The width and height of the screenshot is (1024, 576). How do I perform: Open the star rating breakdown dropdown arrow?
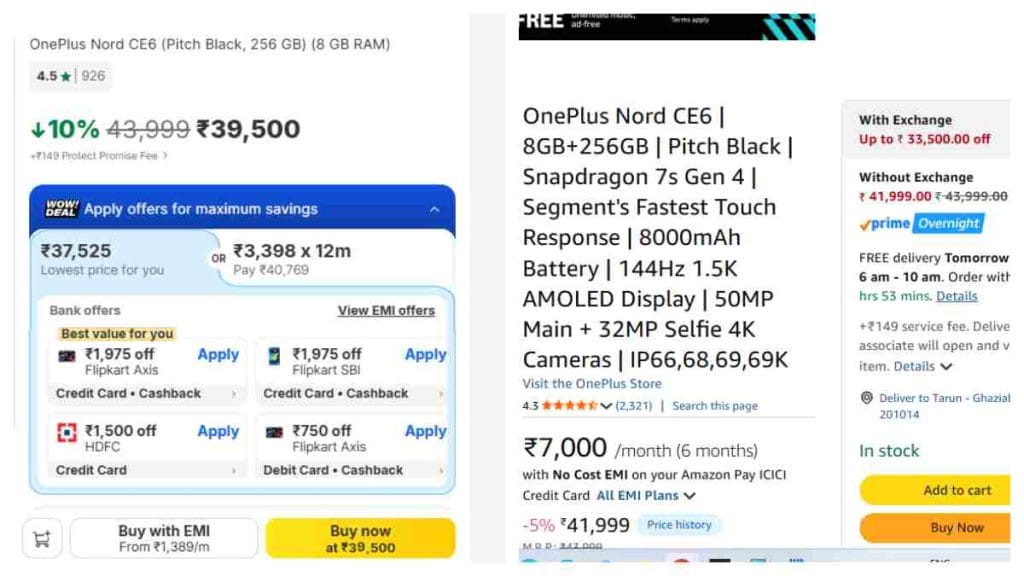pos(605,406)
